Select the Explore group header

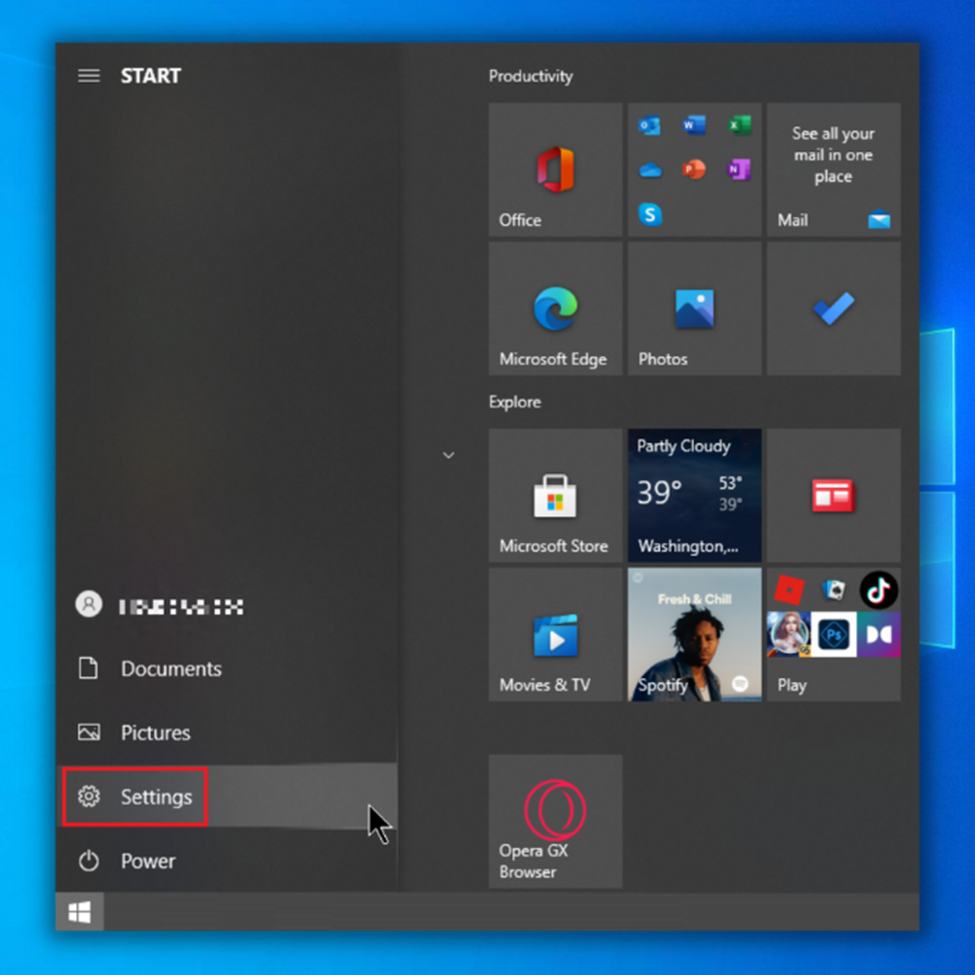pyautogui.click(x=515, y=402)
